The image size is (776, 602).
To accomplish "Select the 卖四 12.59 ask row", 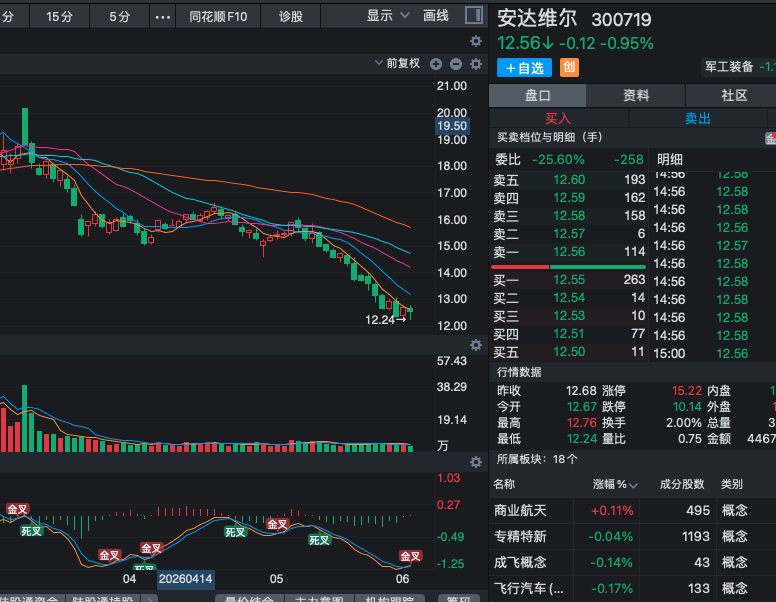I will point(569,198).
